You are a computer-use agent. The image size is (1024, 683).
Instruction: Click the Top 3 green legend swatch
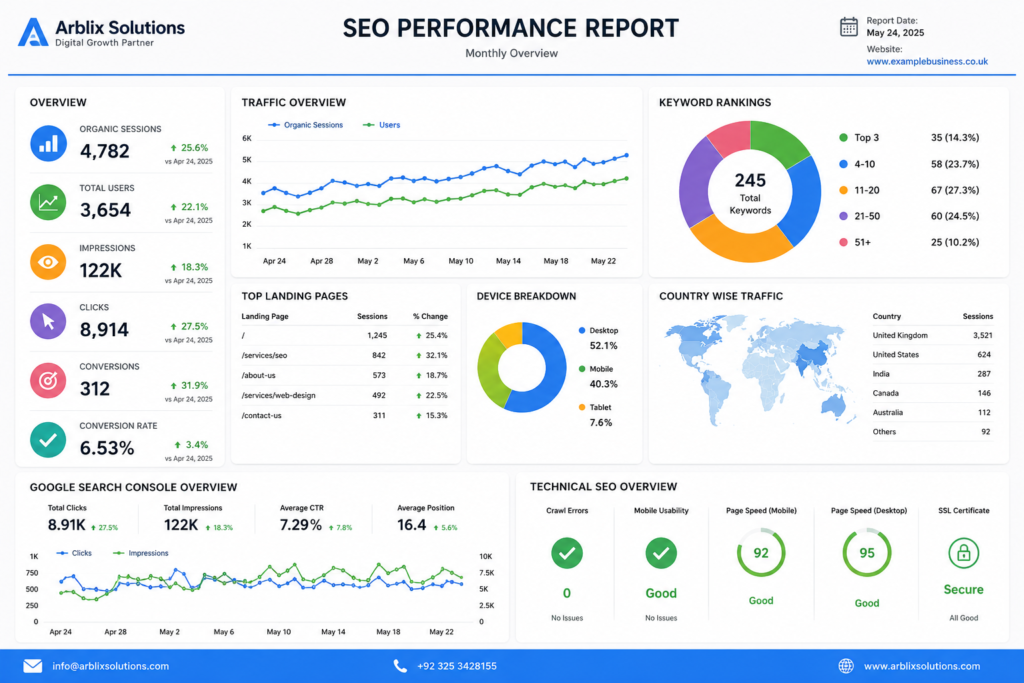coord(843,138)
